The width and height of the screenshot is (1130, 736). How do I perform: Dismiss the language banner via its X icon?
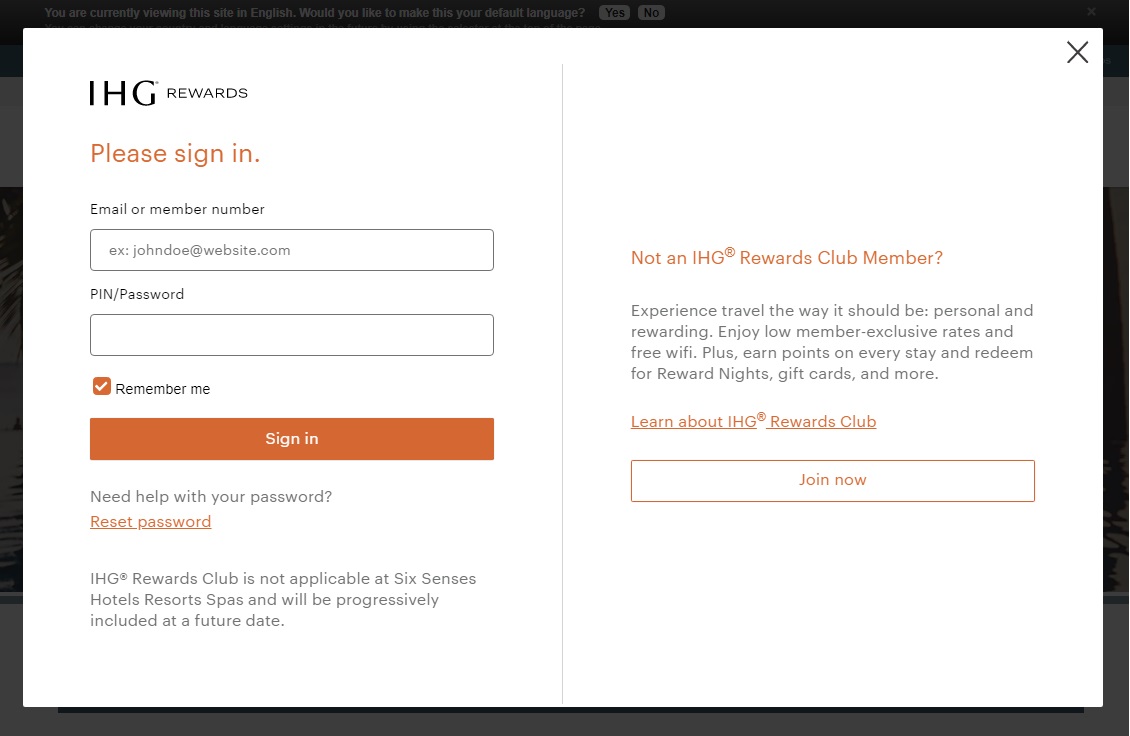pos(1091,11)
